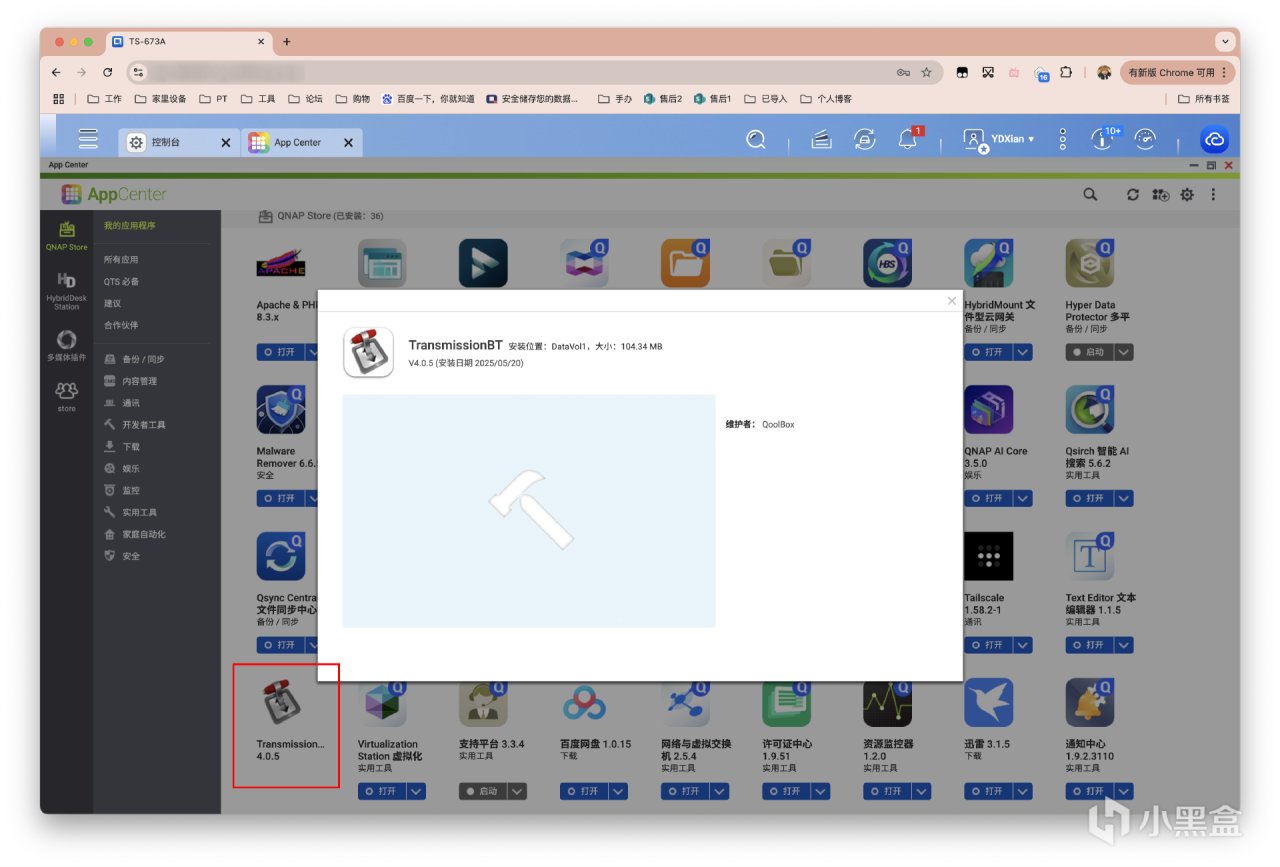Click the Hyper Data Protector app icon

tap(1090, 264)
